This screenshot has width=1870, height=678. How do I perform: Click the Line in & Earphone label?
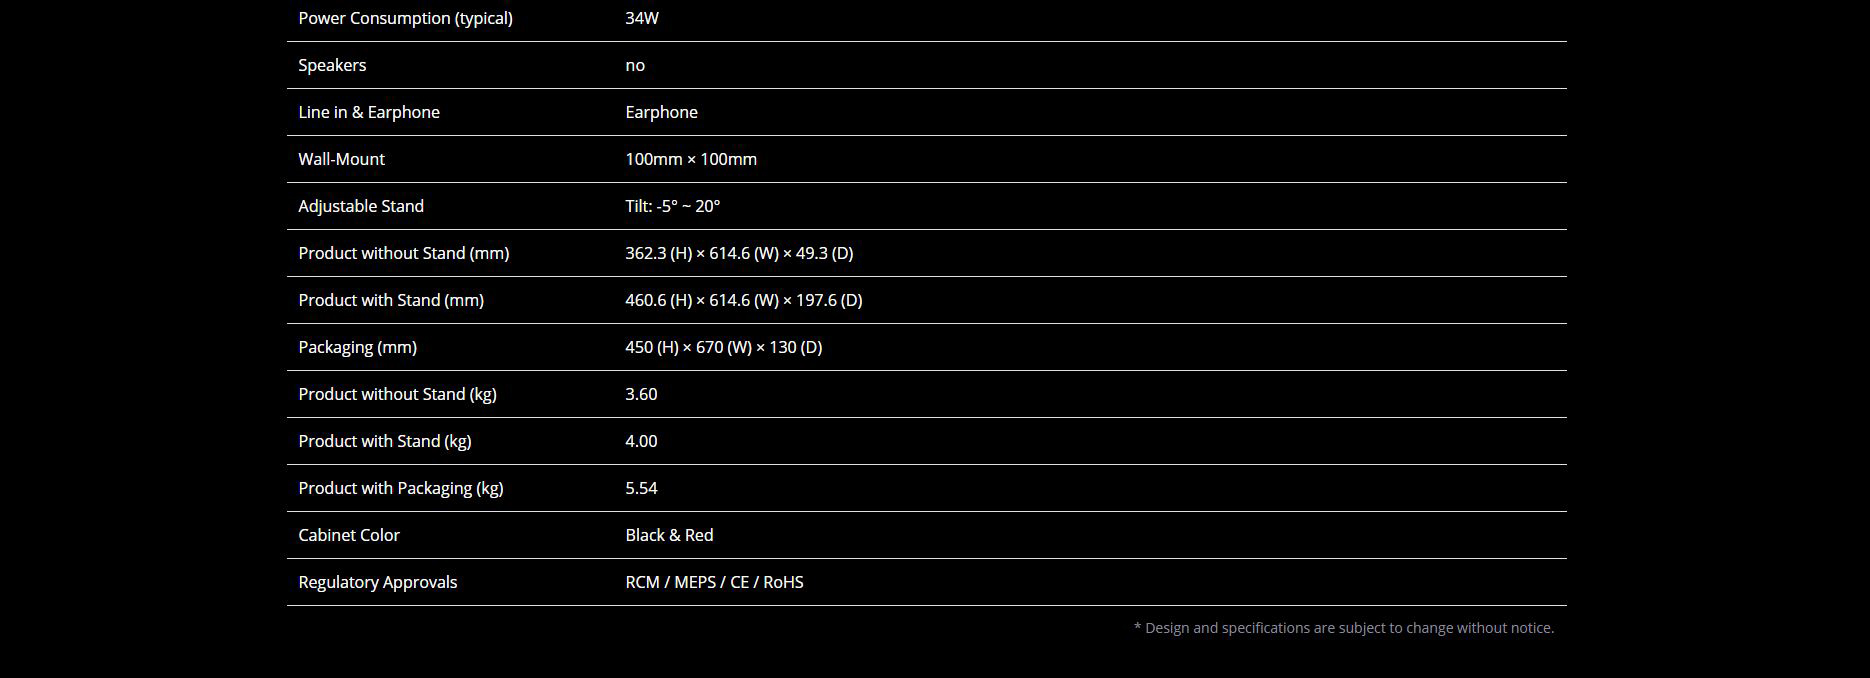(x=369, y=112)
